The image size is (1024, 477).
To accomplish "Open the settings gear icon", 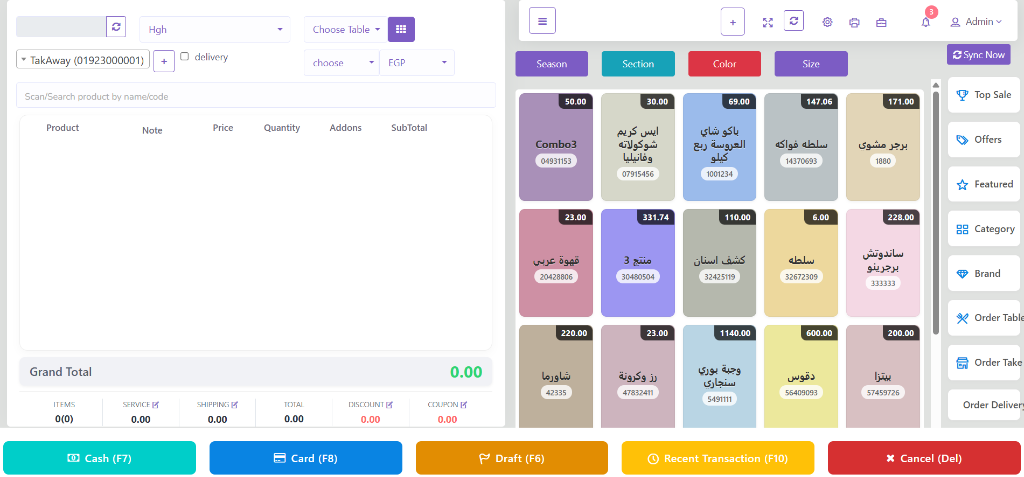I will [827, 21].
